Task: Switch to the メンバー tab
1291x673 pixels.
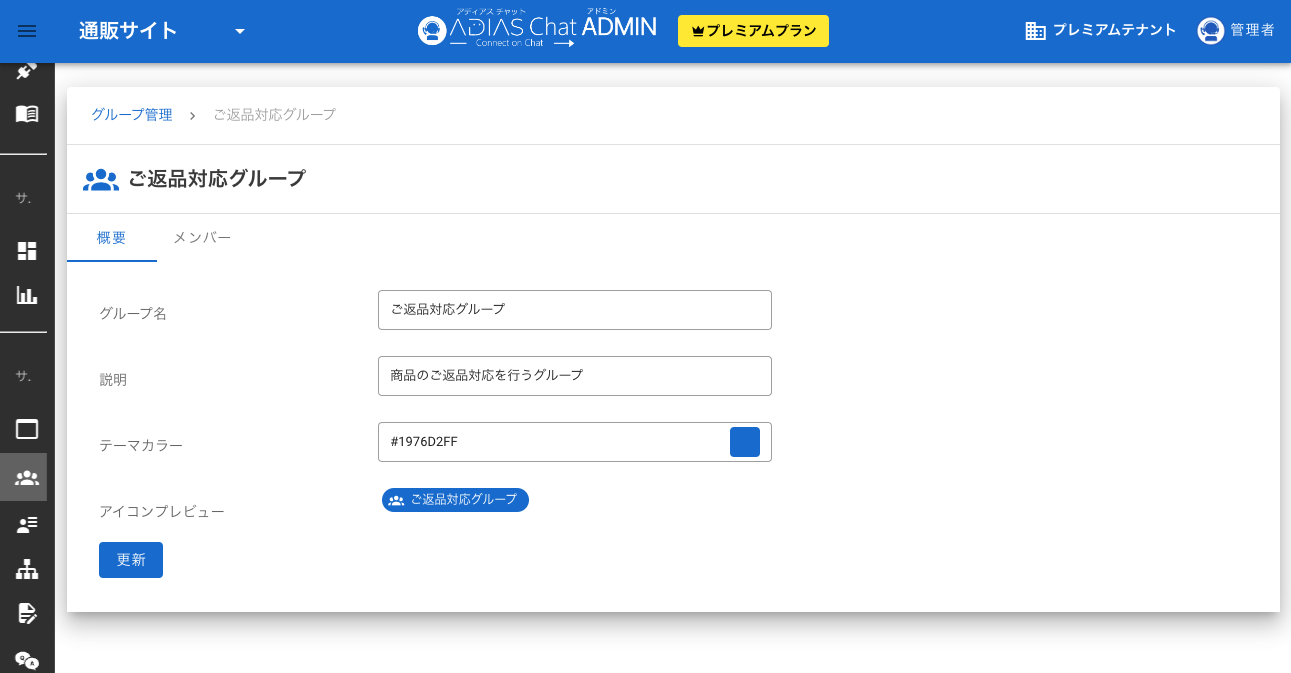Action: click(x=200, y=238)
